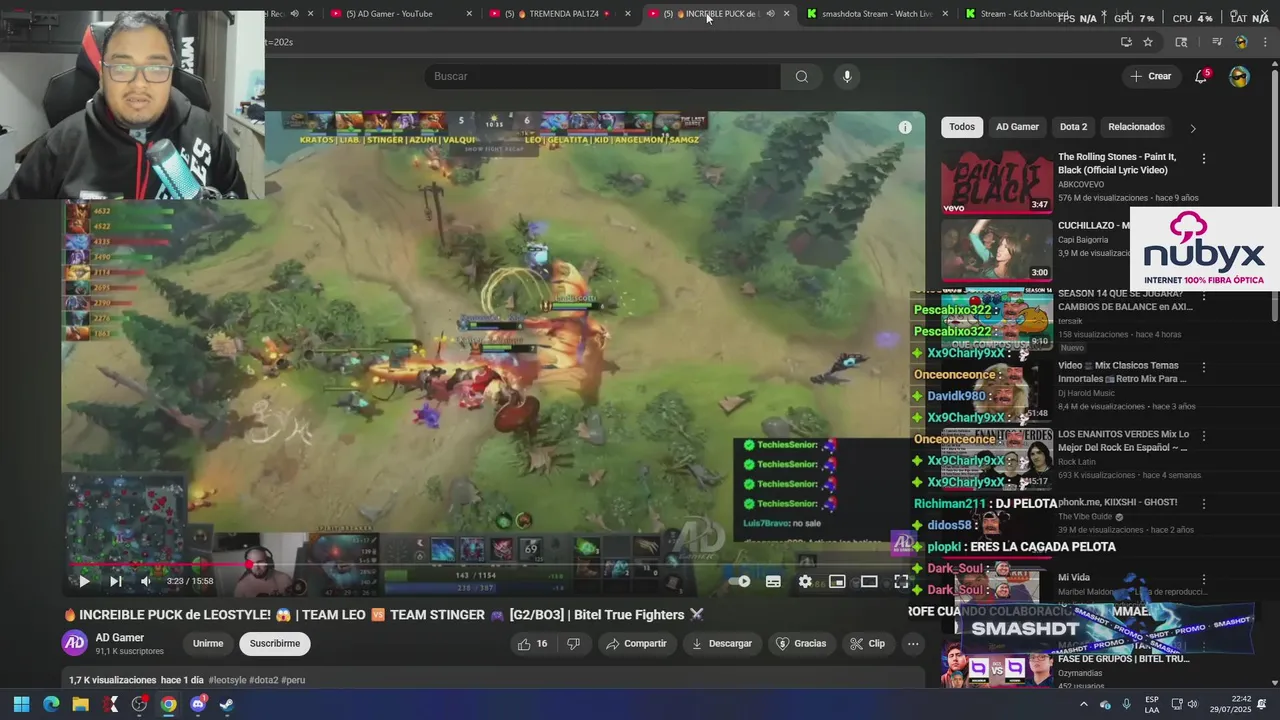
Task: Open the AD Gamer channel avatar
Action: (x=75, y=644)
